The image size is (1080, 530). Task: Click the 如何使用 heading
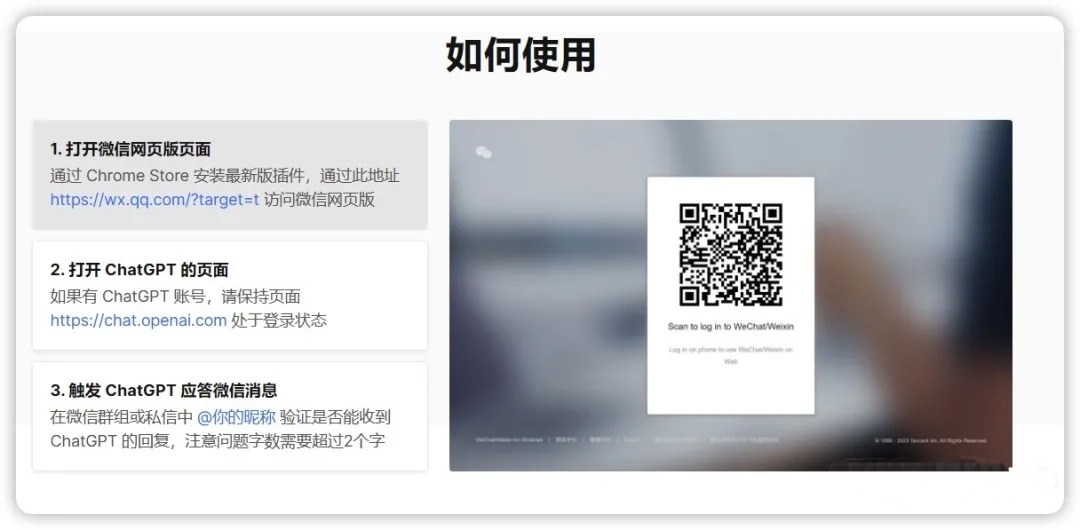(521, 55)
